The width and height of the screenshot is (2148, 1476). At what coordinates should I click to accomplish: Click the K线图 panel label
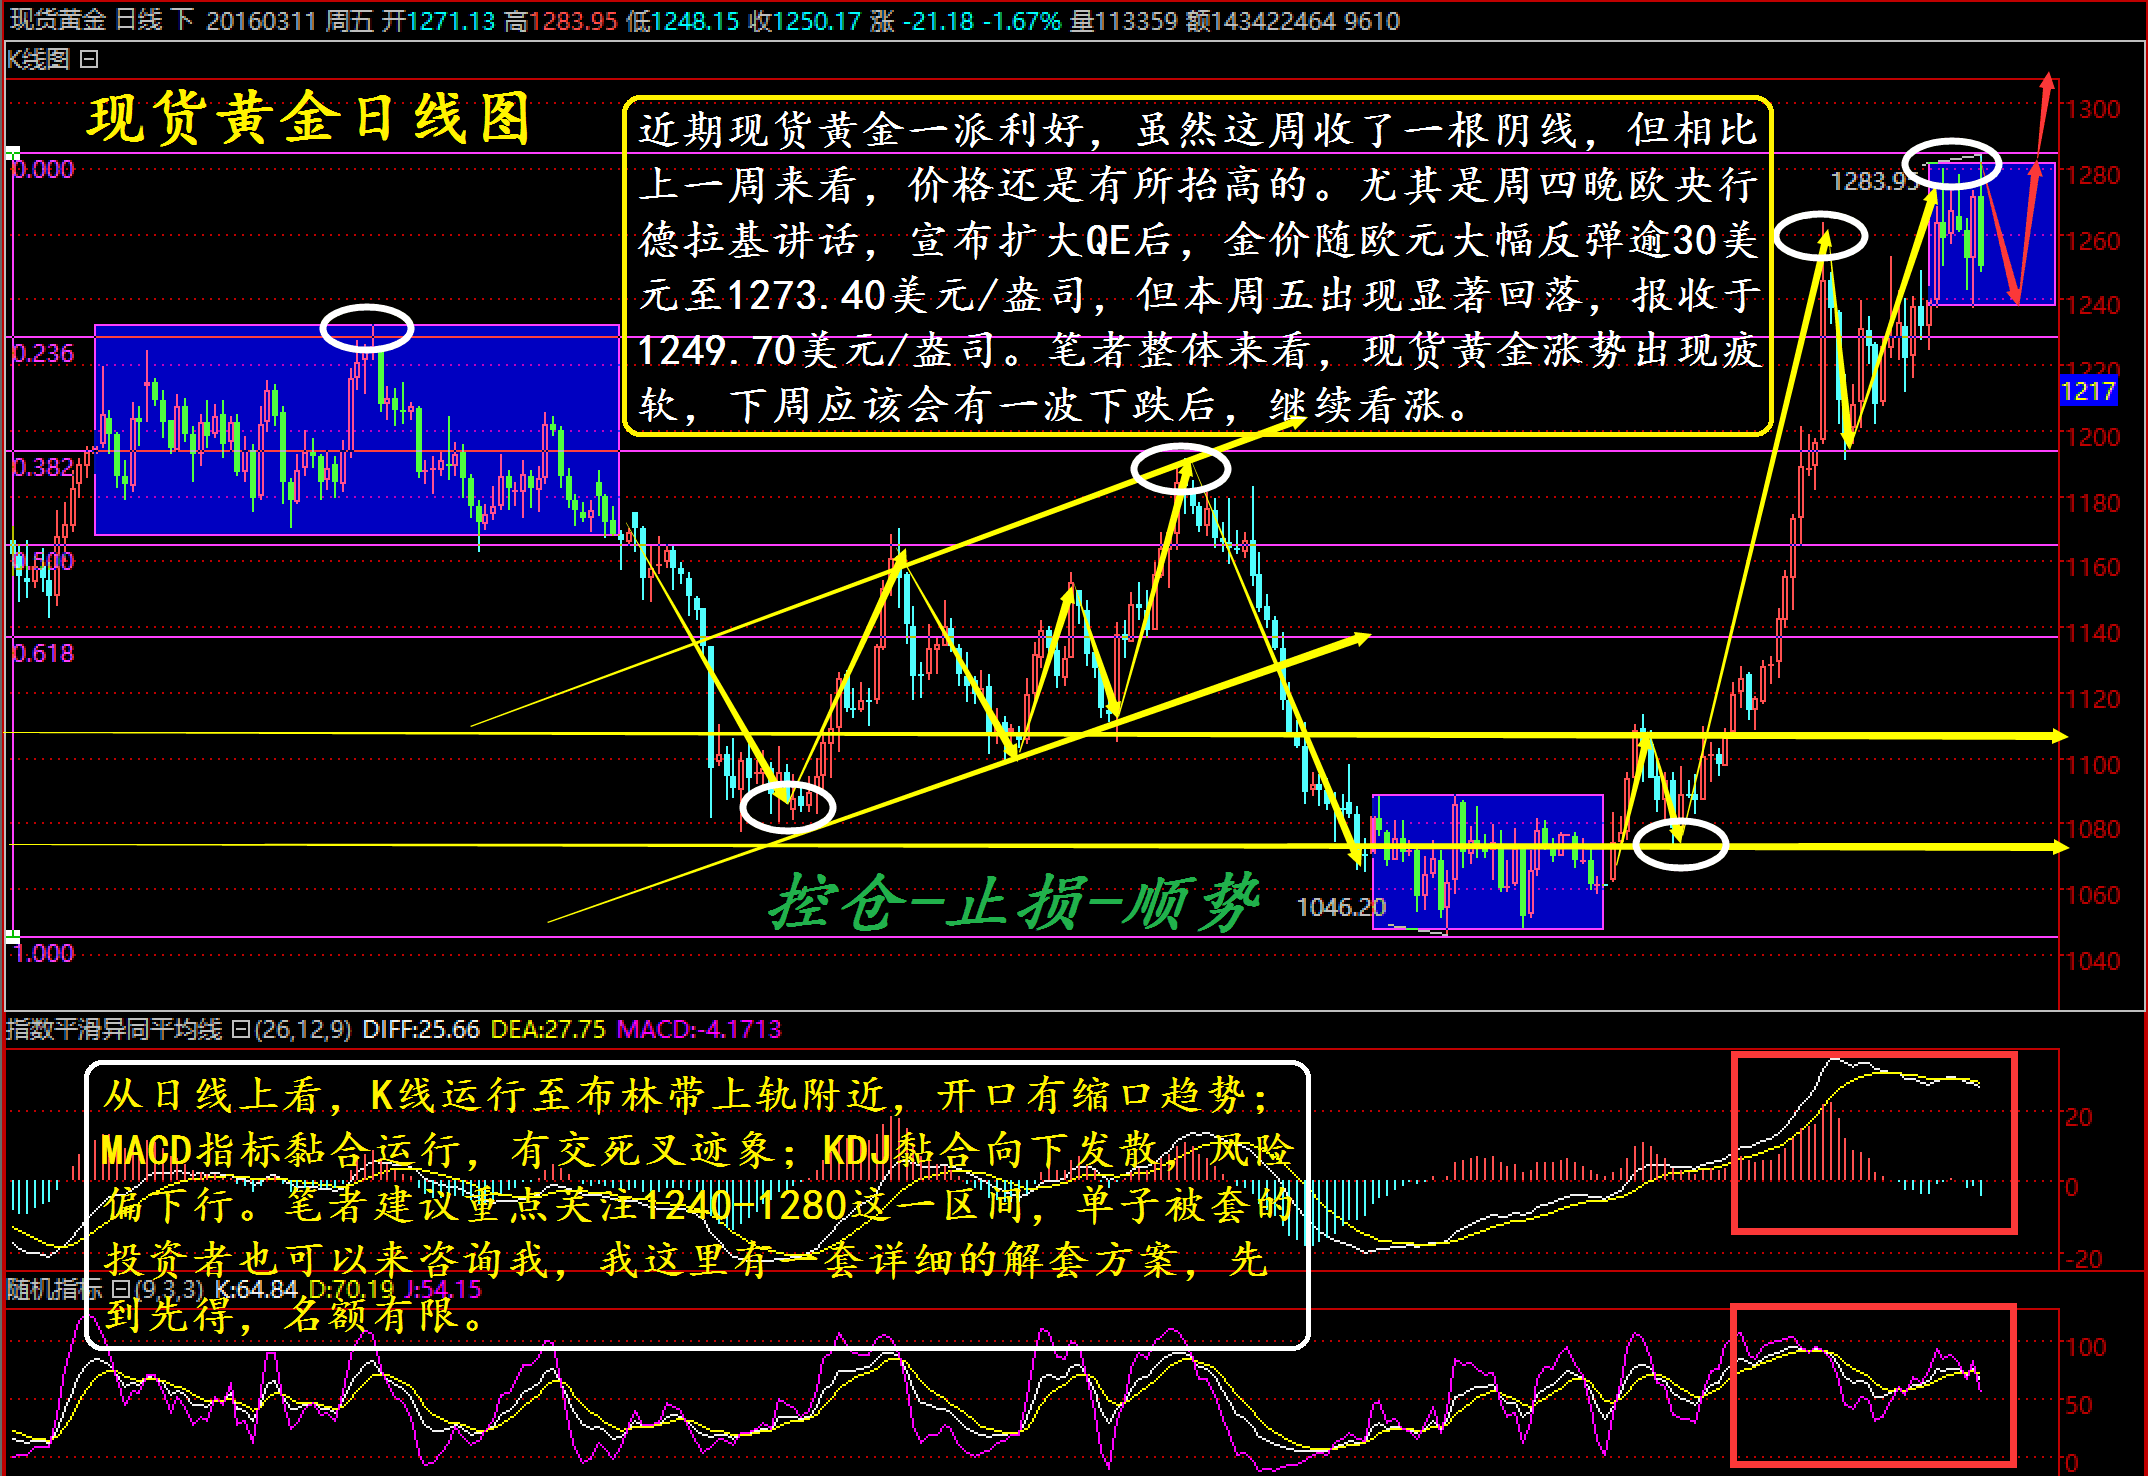[x=38, y=60]
